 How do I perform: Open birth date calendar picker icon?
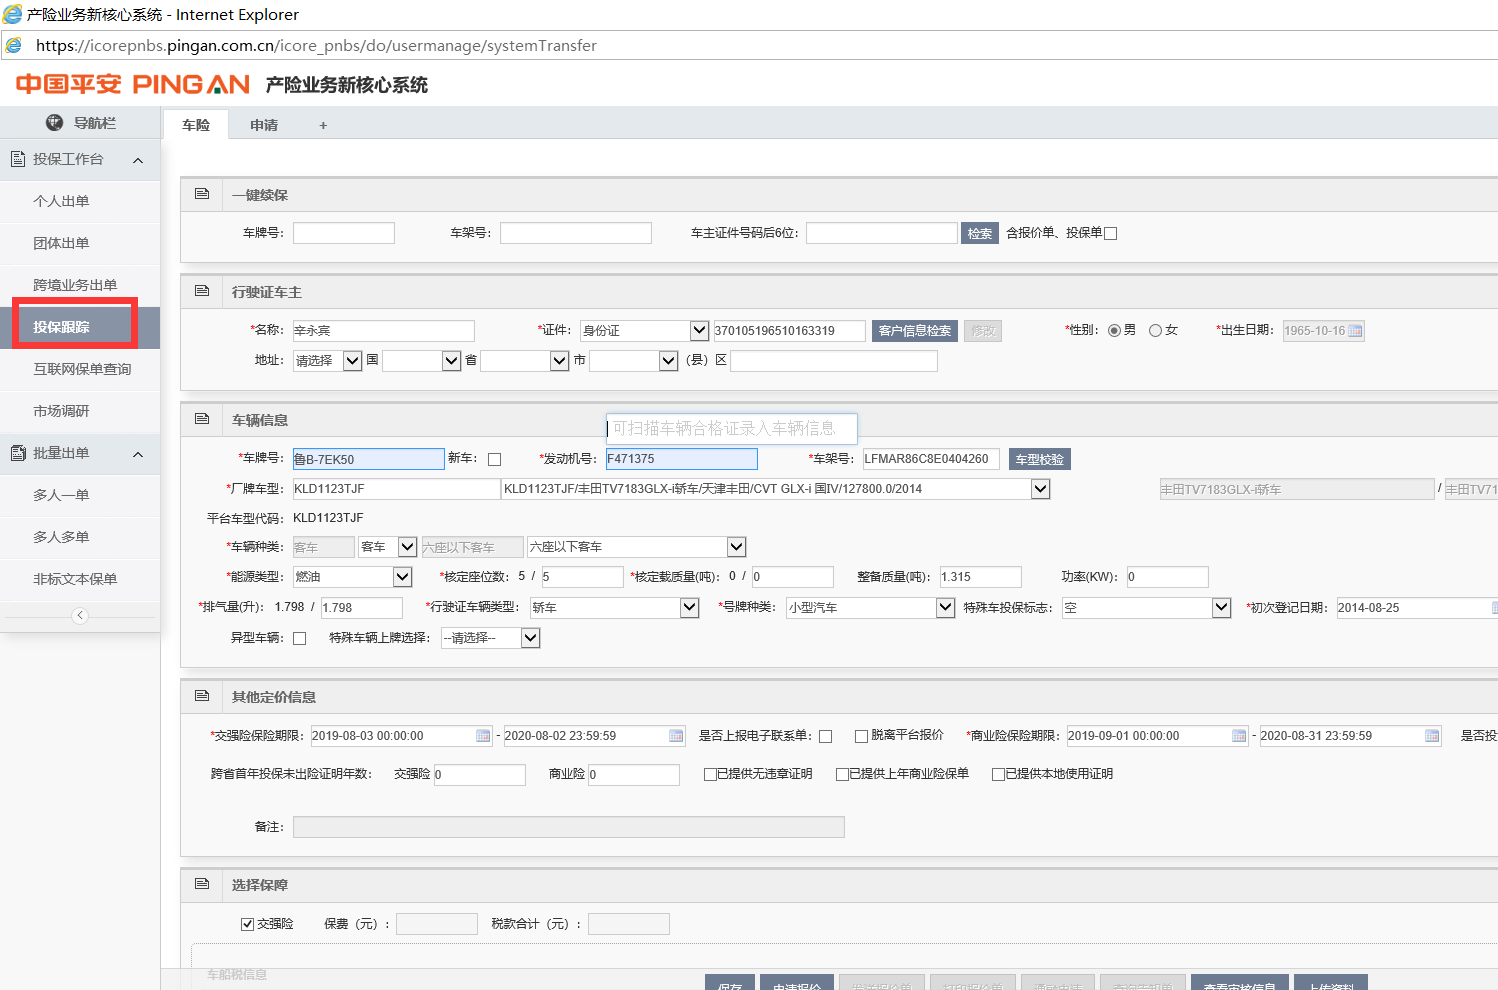tap(1355, 331)
